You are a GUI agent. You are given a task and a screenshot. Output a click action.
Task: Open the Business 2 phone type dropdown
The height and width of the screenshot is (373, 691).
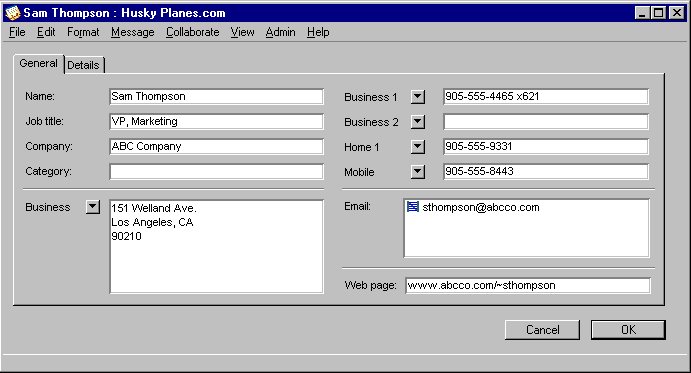point(418,122)
